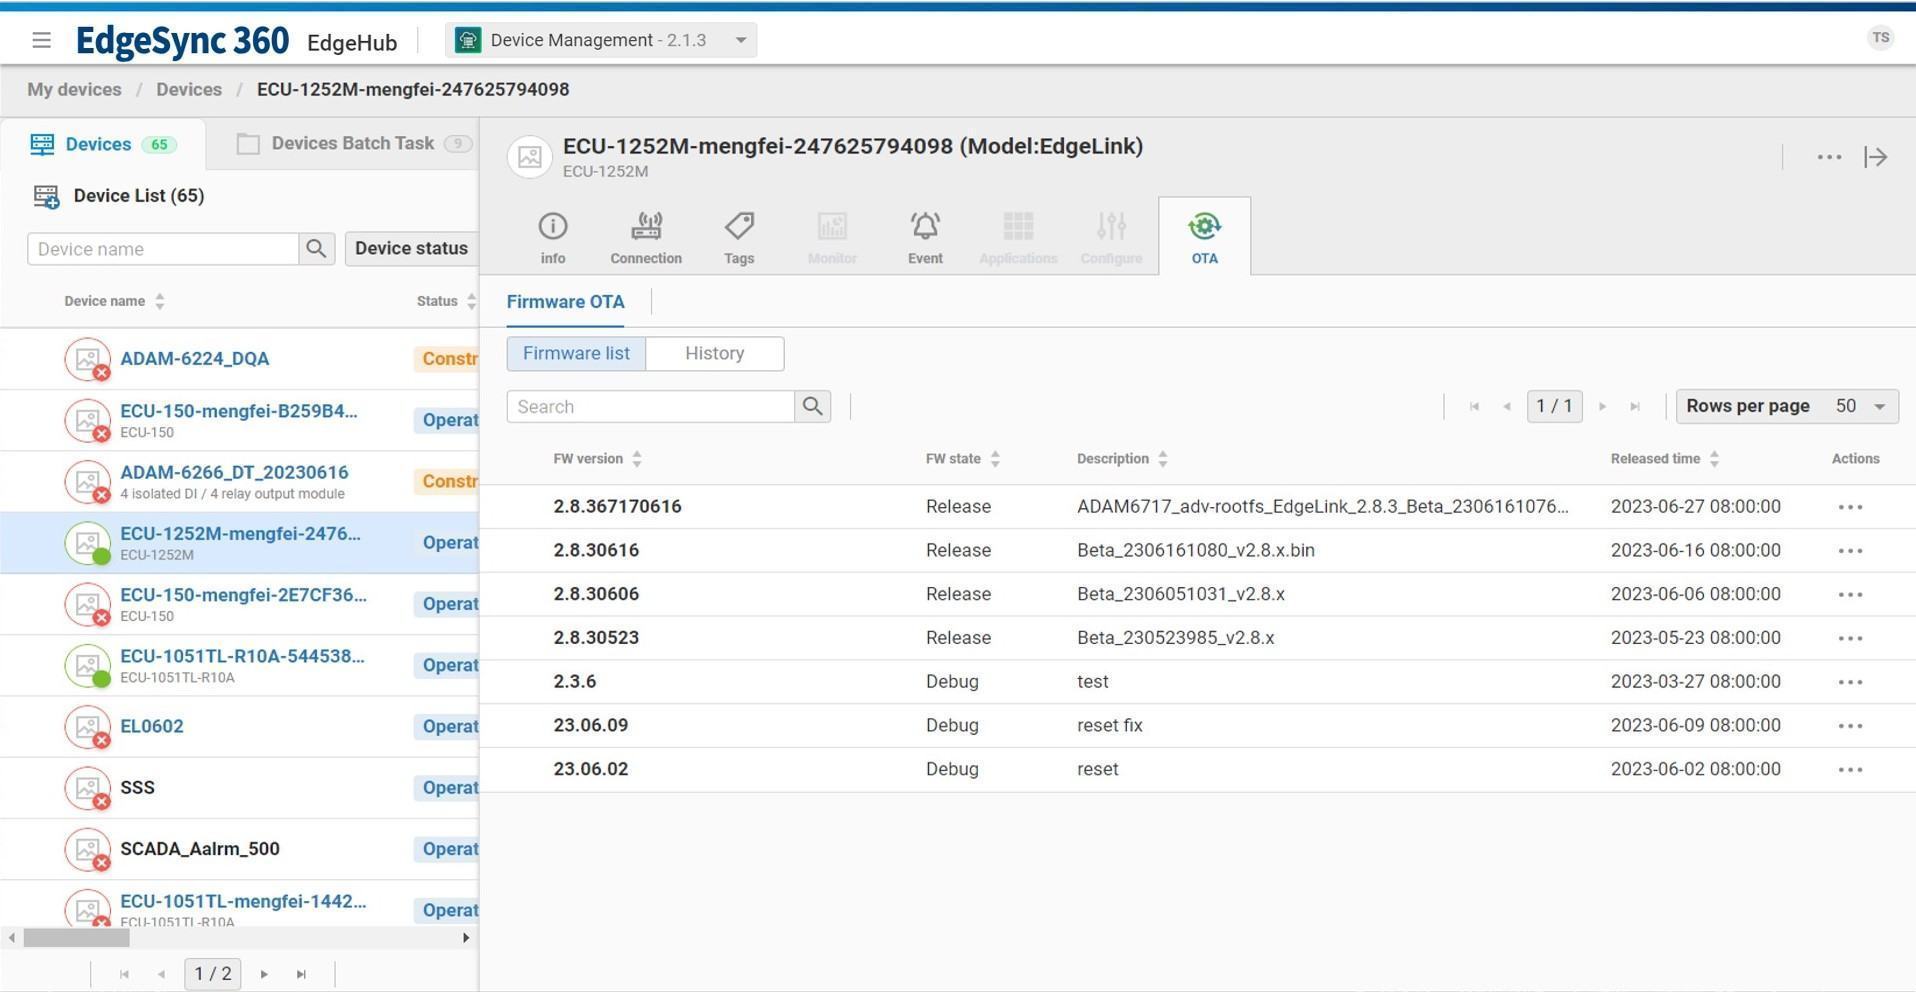Click the Tags label icon

(739, 227)
